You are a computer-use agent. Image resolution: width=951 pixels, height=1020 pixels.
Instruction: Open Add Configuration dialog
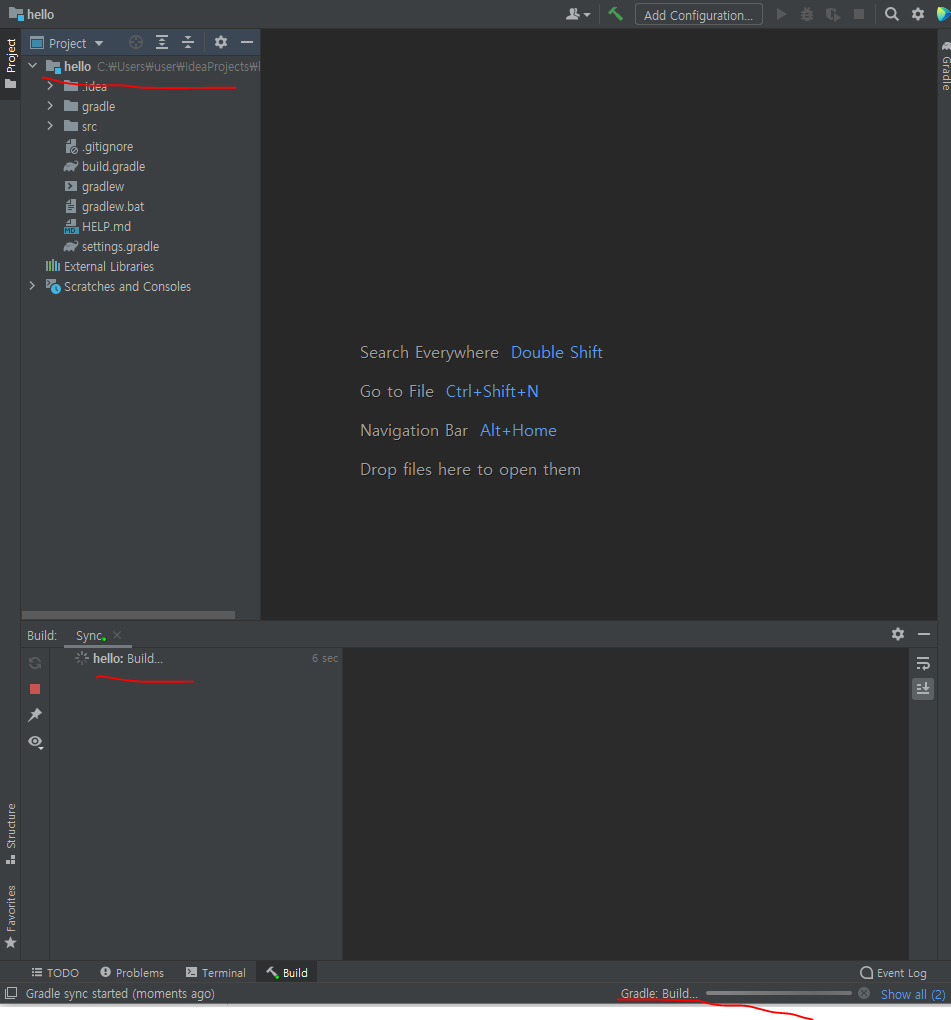tap(698, 15)
